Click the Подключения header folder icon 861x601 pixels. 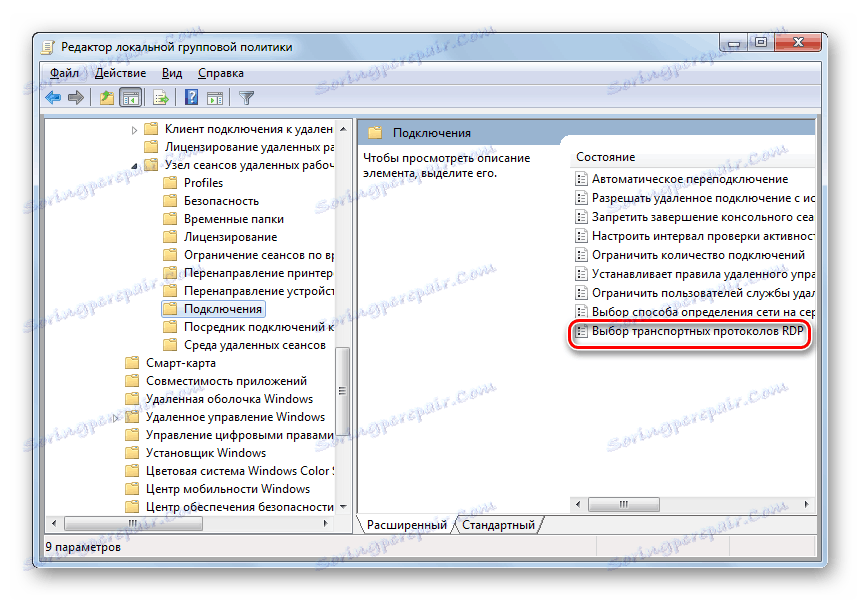pyautogui.click(x=375, y=133)
